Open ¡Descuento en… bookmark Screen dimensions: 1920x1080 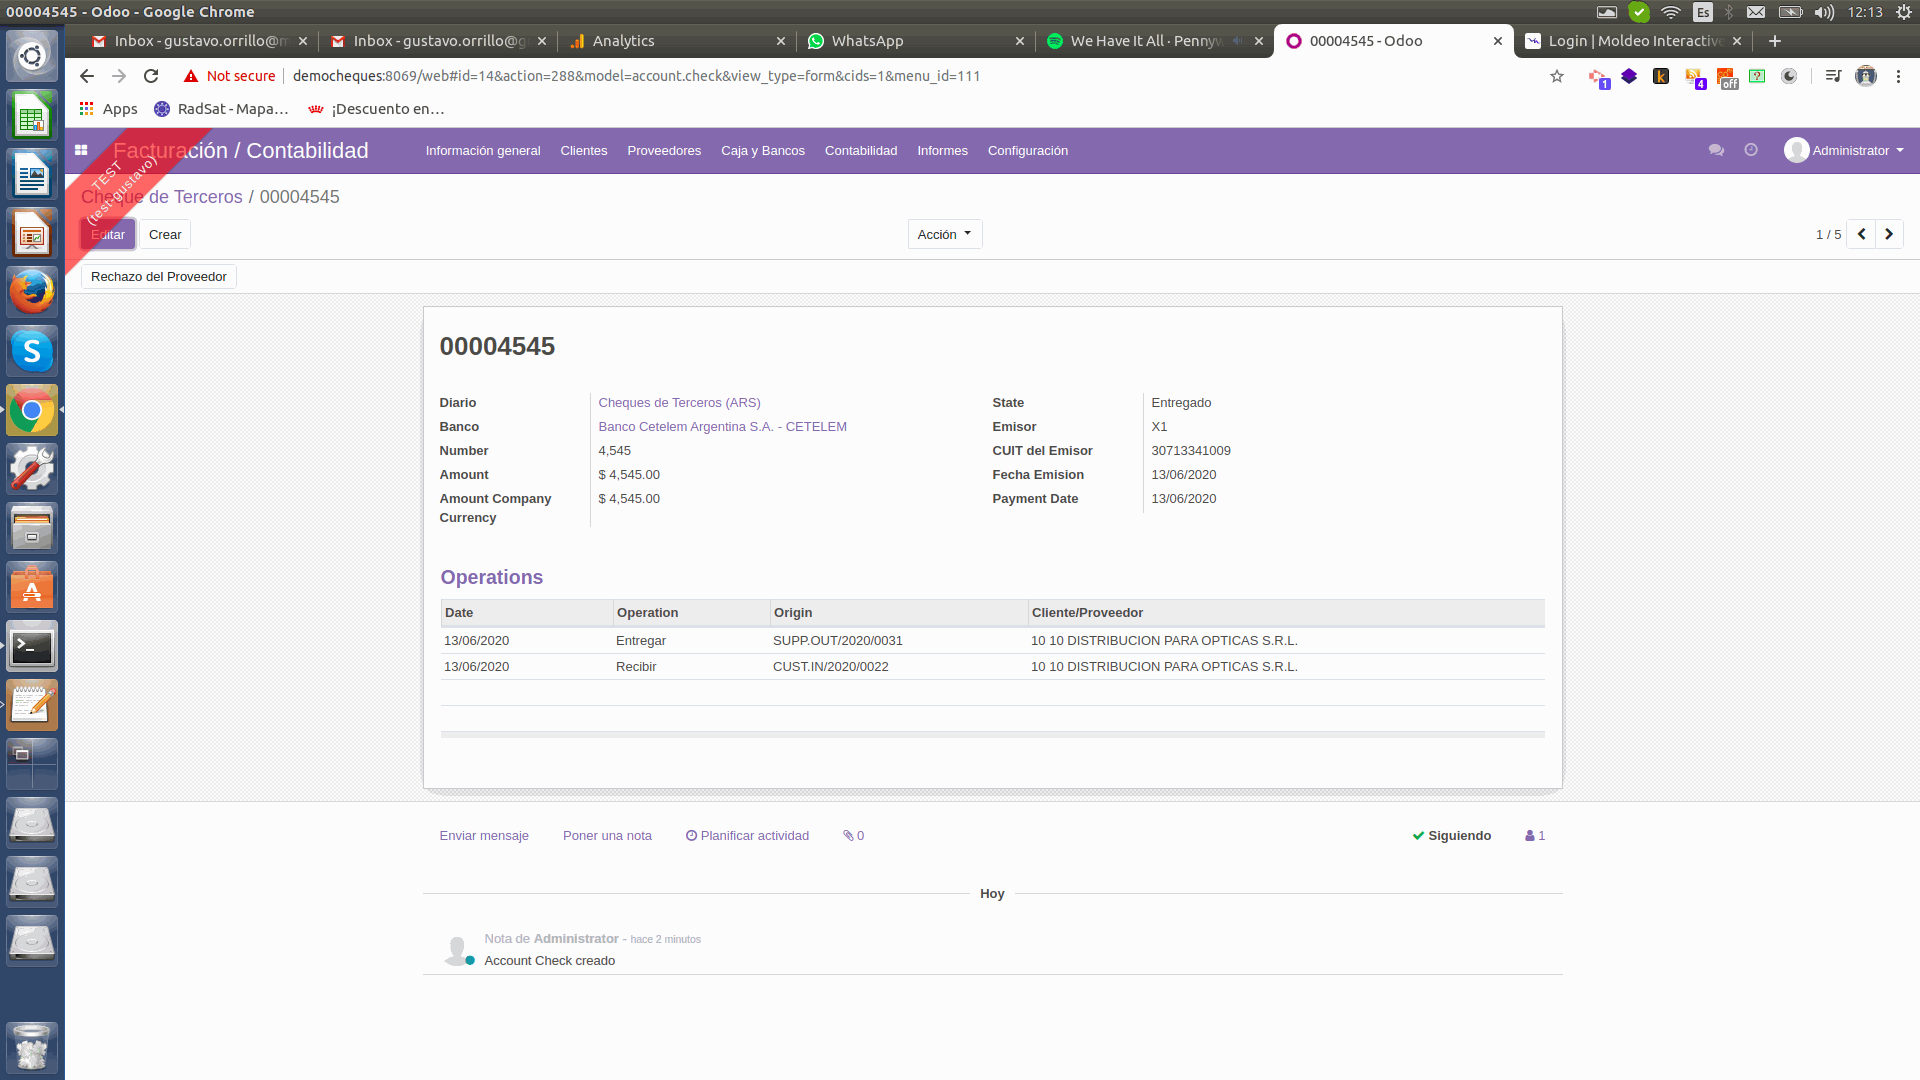click(377, 109)
